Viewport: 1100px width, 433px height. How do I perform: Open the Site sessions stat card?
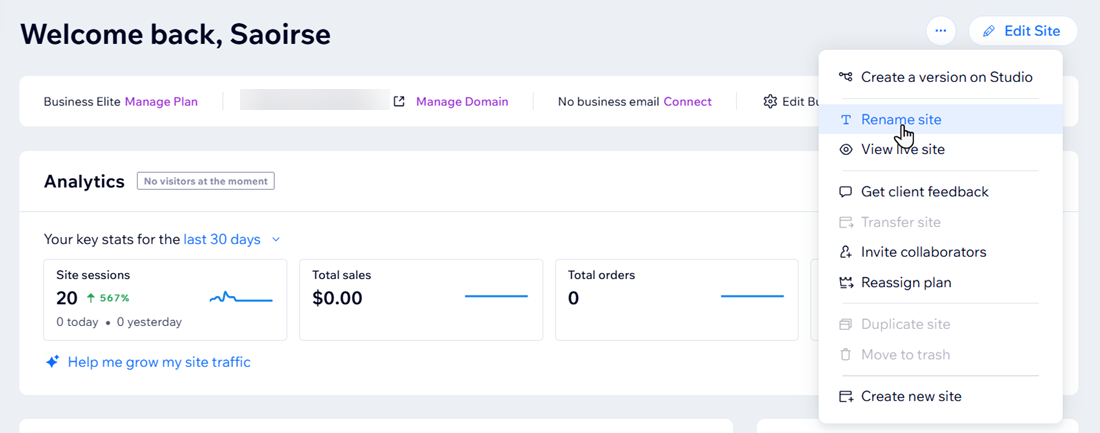[166, 300]
